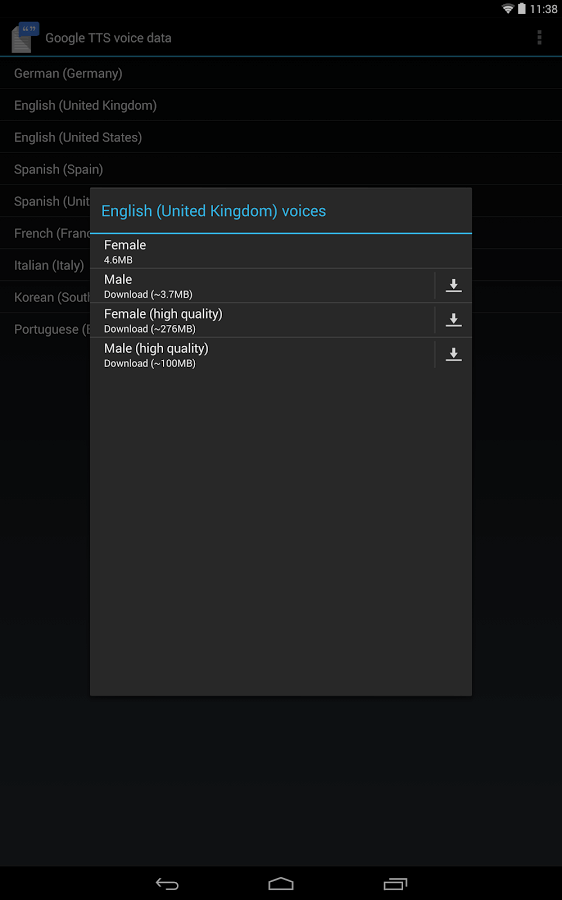Open the recent apps button
This screenshot has height=900, width=562.
395,883
